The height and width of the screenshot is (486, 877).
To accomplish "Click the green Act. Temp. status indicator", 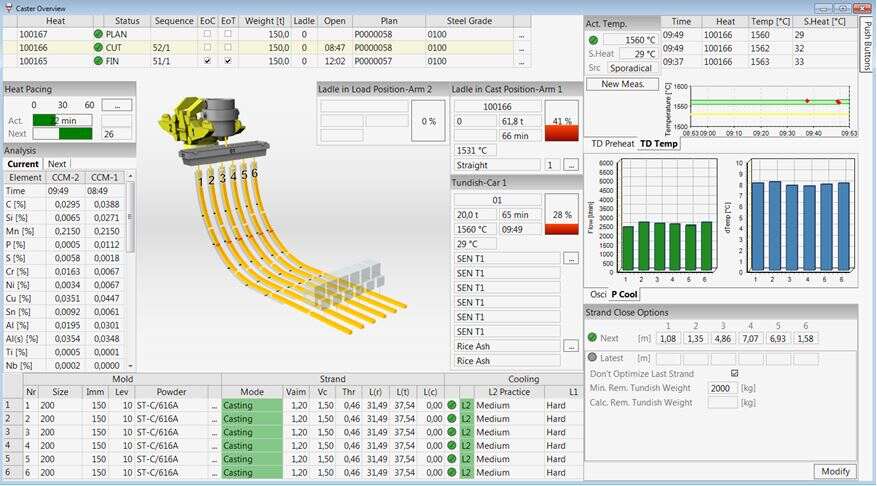I will [594, 40].
